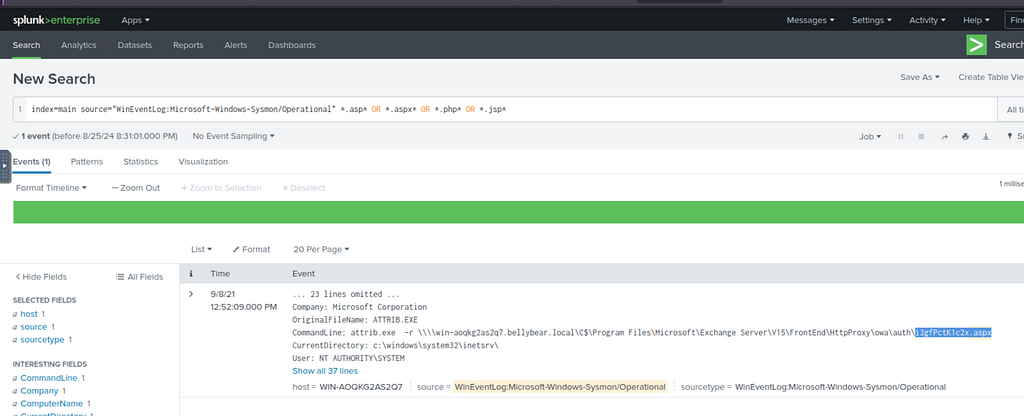Switch to the Patterns tab
This screenshot has width=1024, height=416.
(x=86, y=161)
